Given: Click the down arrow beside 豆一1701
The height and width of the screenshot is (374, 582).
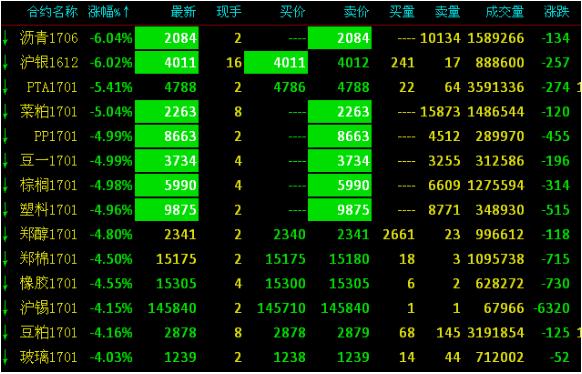Looking at the screenshot, I should (x=5, y=161).
